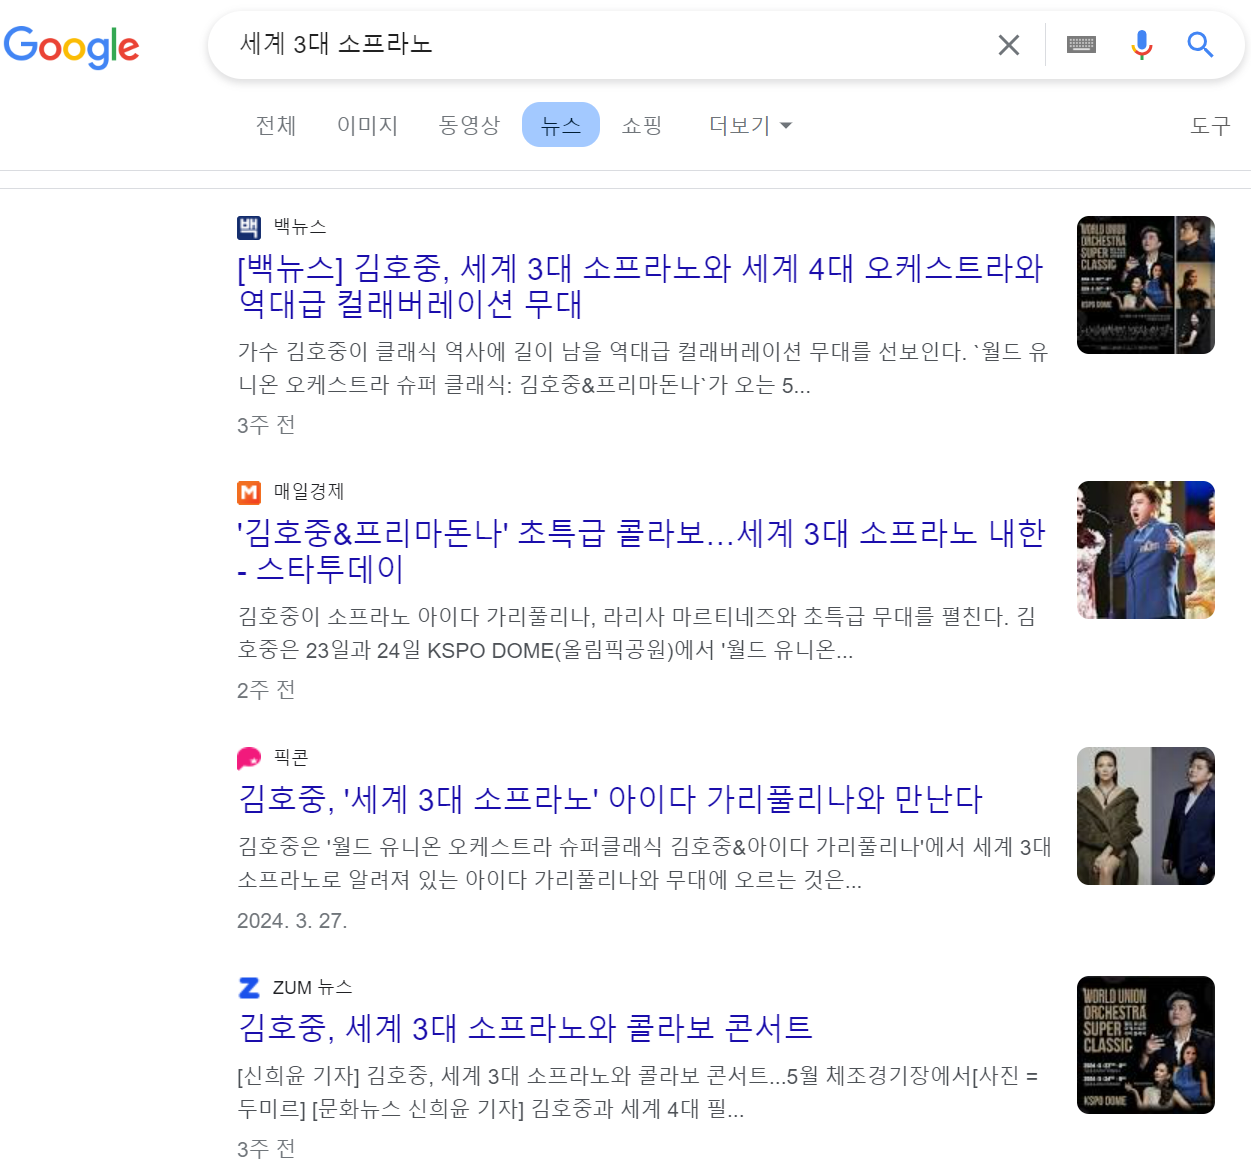Click the snippet starting [신희윤 기자] 김호중
This screenshot has width=1251, height=1166.
(x=637, y=1092)
